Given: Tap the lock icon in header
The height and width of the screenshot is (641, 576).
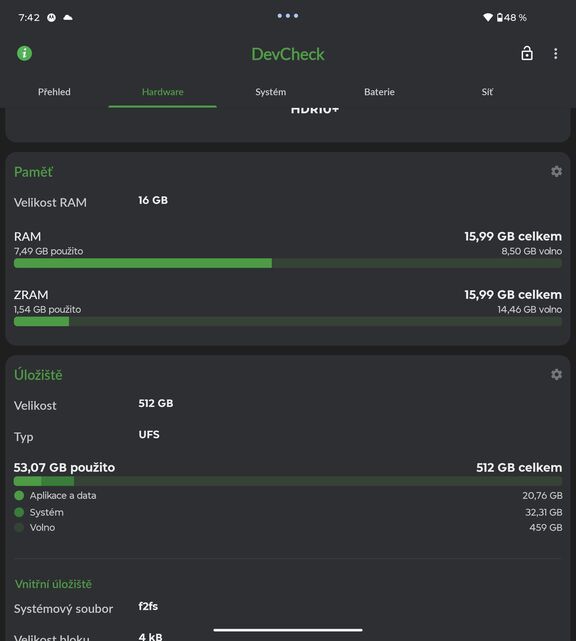Looking at the screenshot, I should click(527, 53).
